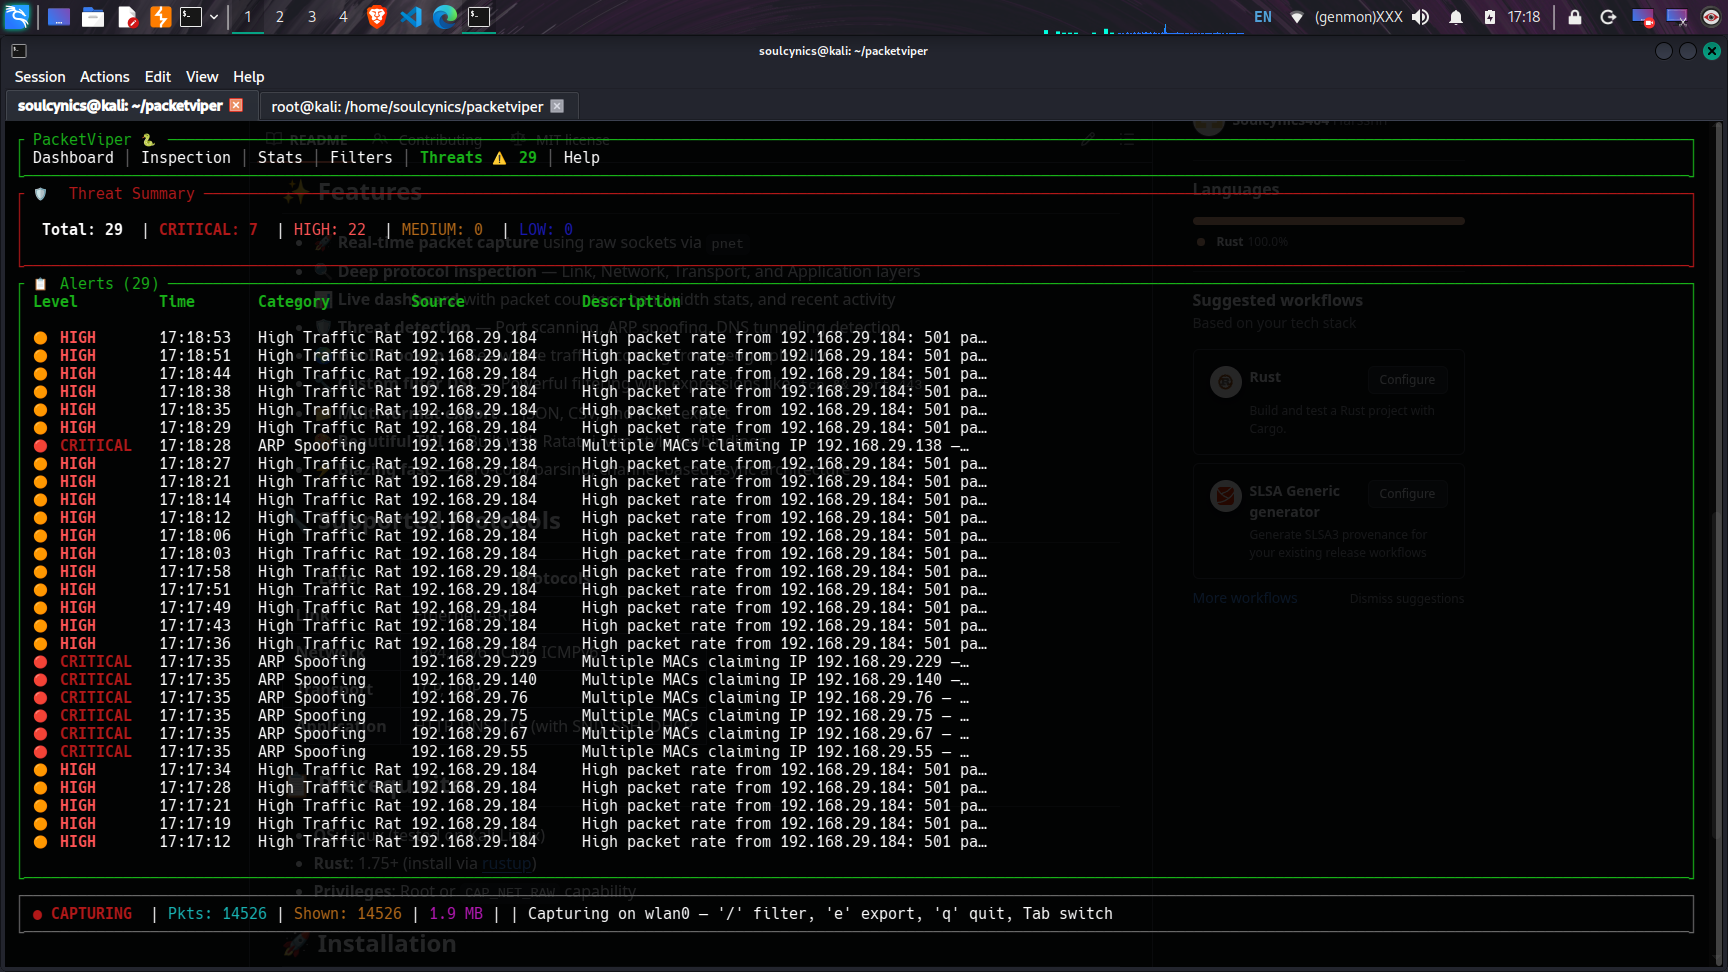1728x972 pixels.
Task: Click the CRITICAL ARP Spoofing alert at 17:18:28
Action: (511, 446)
